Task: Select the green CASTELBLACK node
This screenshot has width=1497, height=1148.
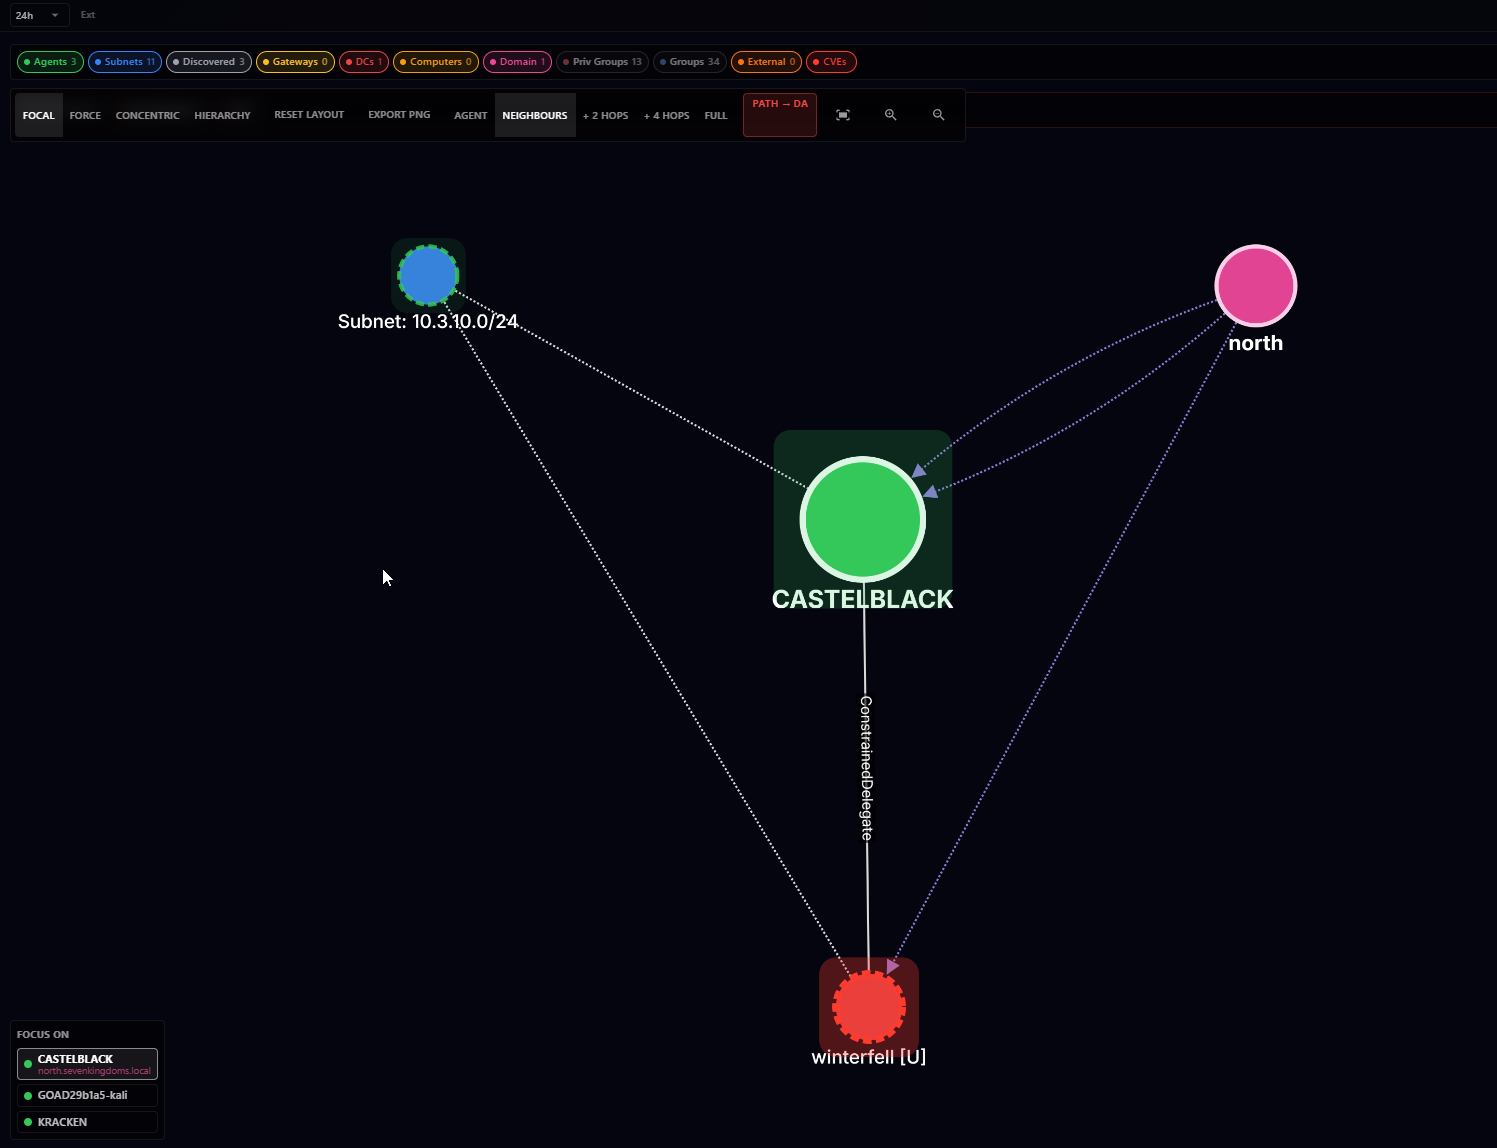Action: (863, 519)
